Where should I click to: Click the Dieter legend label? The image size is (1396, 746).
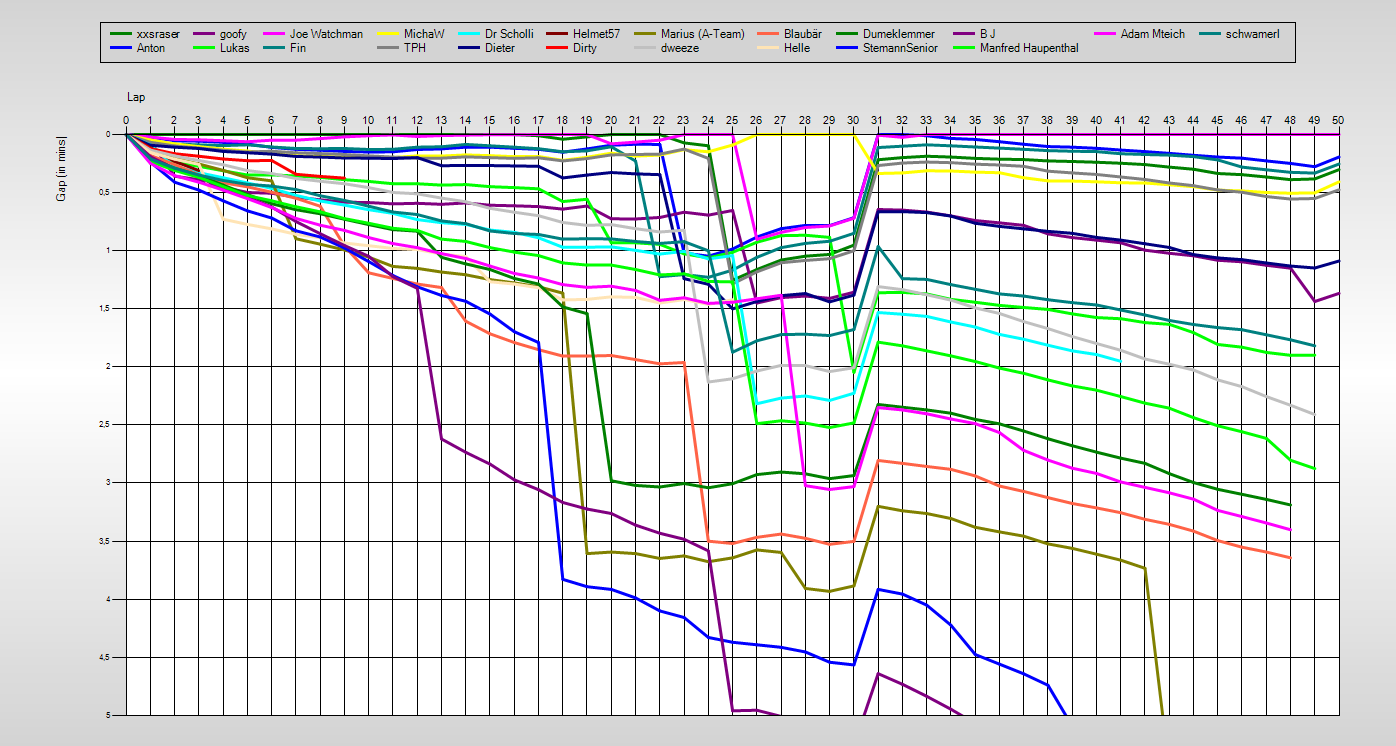pyautogui.click(x=500, y=48)
